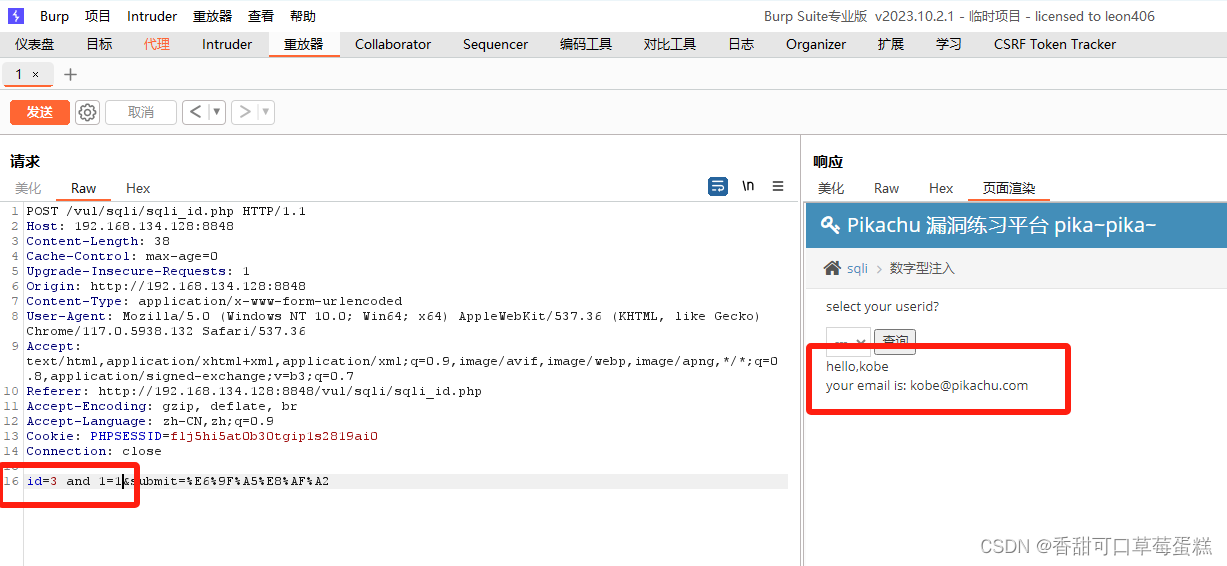The image size is (1227, 566).
Task: Switch to the 学习 tab
Action: 949,44
